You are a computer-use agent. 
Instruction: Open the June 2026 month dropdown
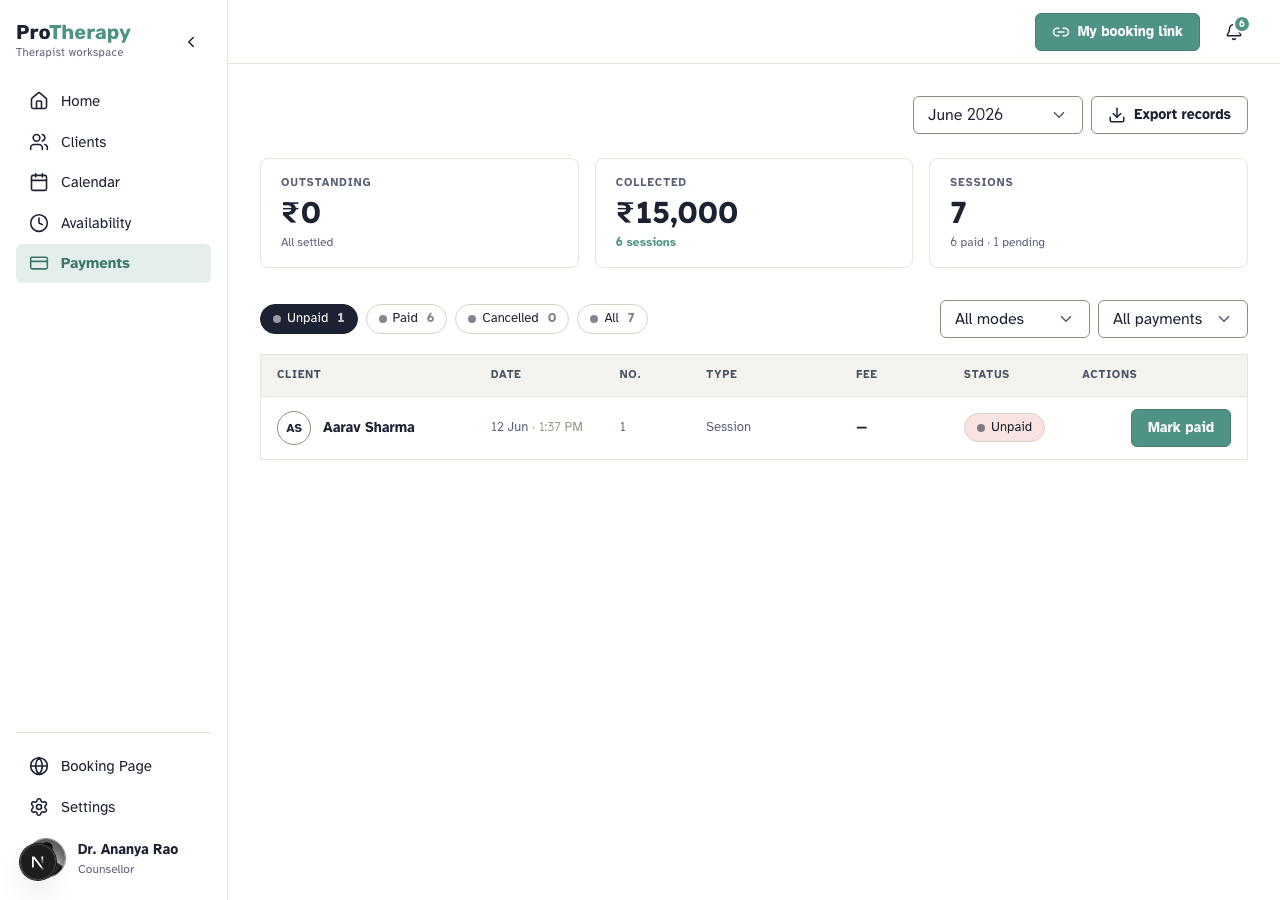click(998, 115)
